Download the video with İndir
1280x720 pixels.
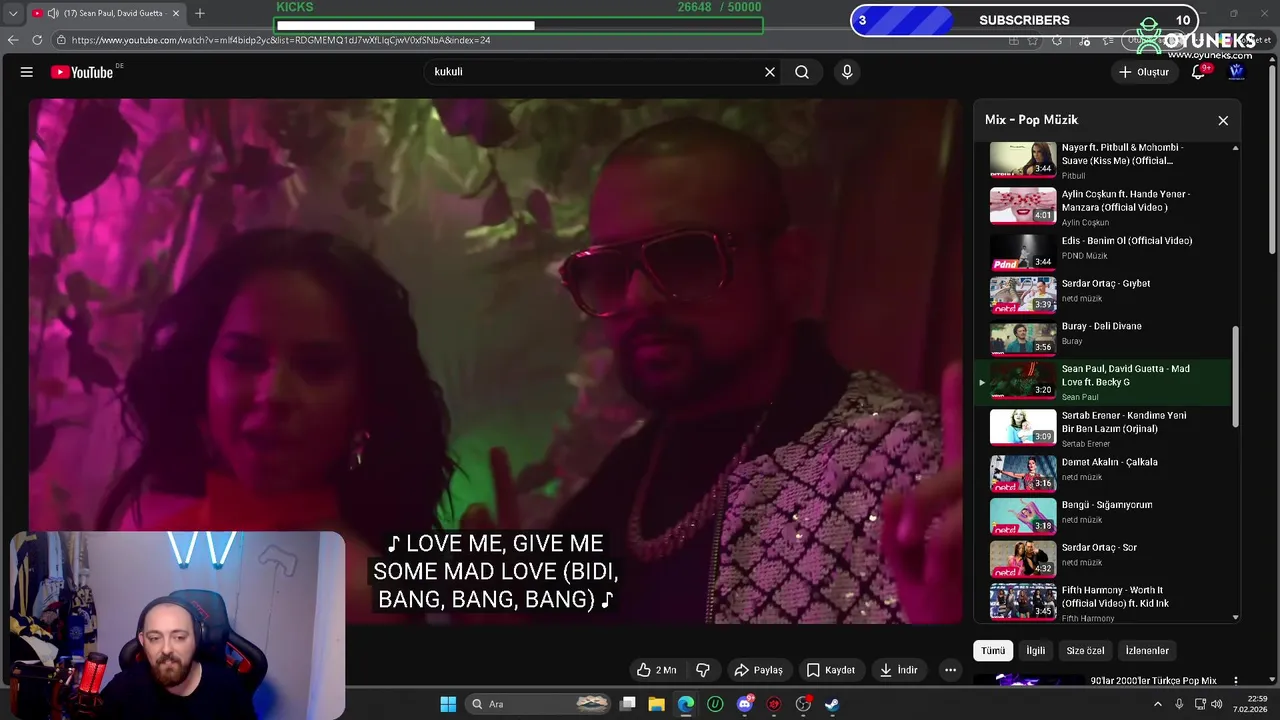point(898,670)
